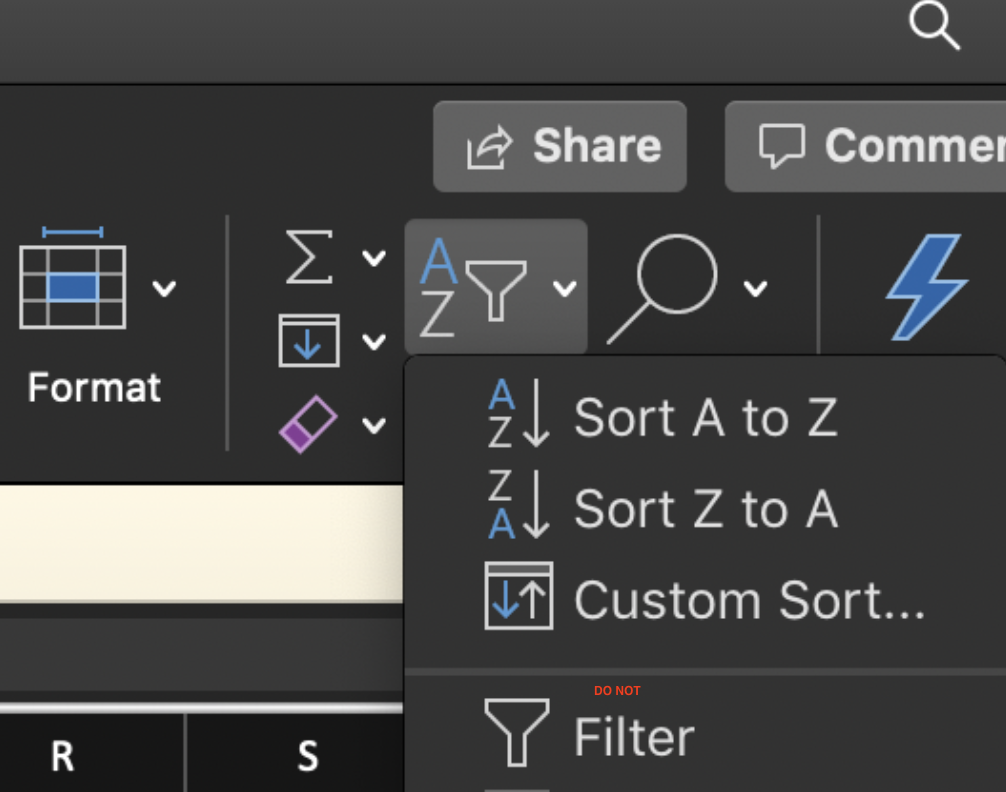
Task: Choose Sort Z to A
Action: [x=704, y=509]
